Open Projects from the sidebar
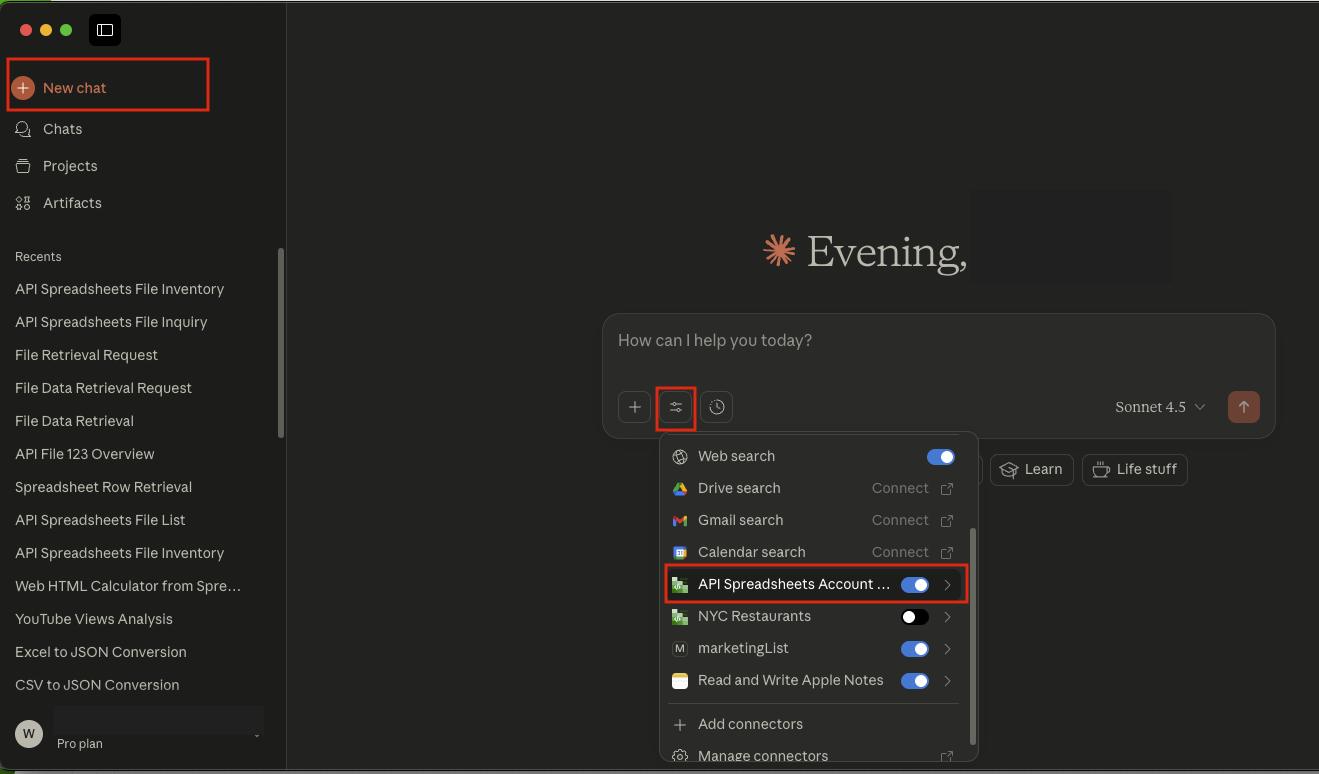1319x774 pixels. coord(70,166)
